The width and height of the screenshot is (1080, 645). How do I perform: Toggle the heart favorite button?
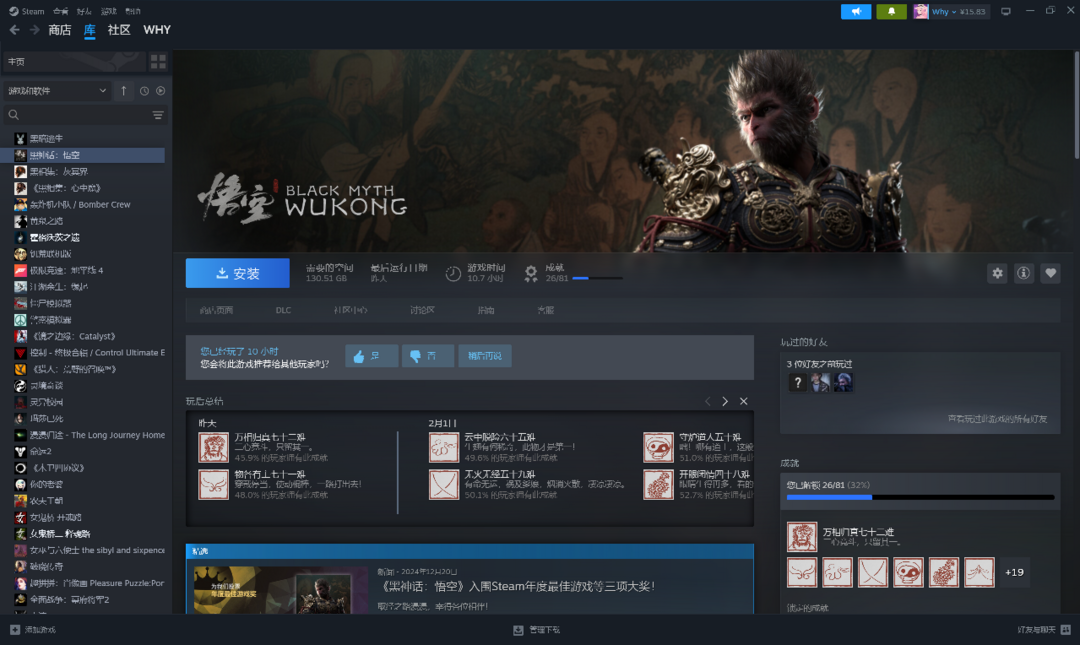point(1050,274)
